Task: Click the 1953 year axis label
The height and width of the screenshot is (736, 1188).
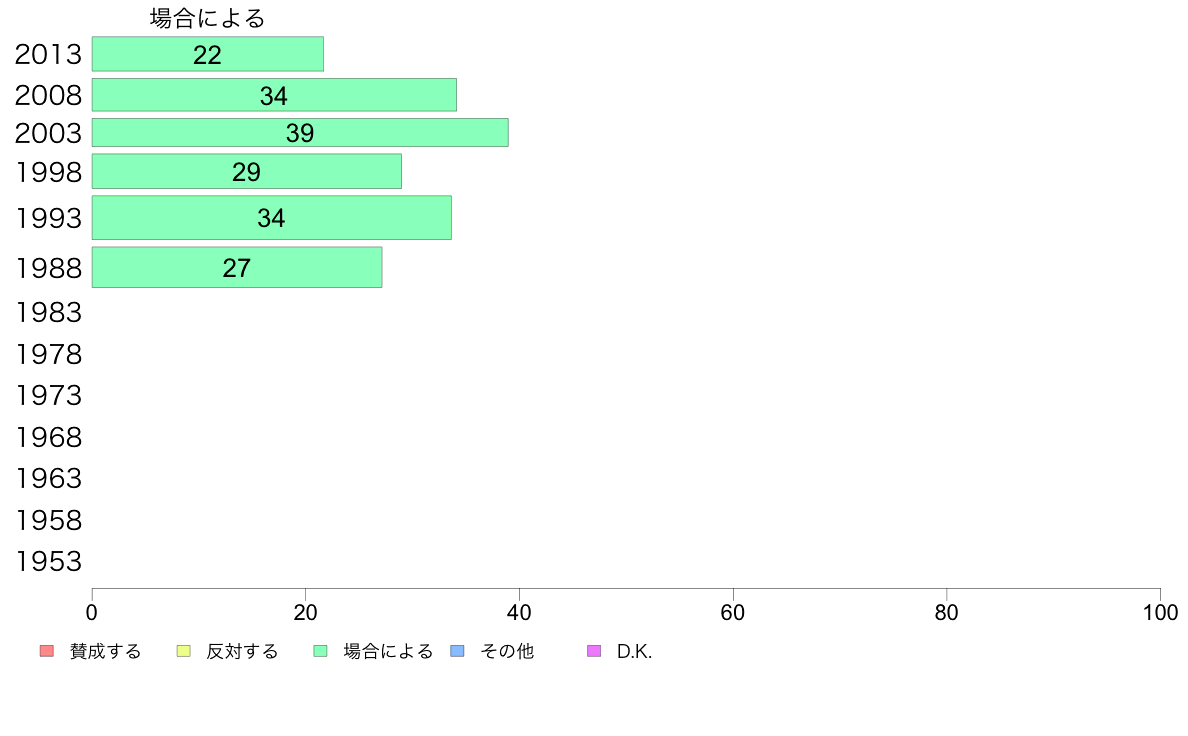Action: (x=48, y=562)
